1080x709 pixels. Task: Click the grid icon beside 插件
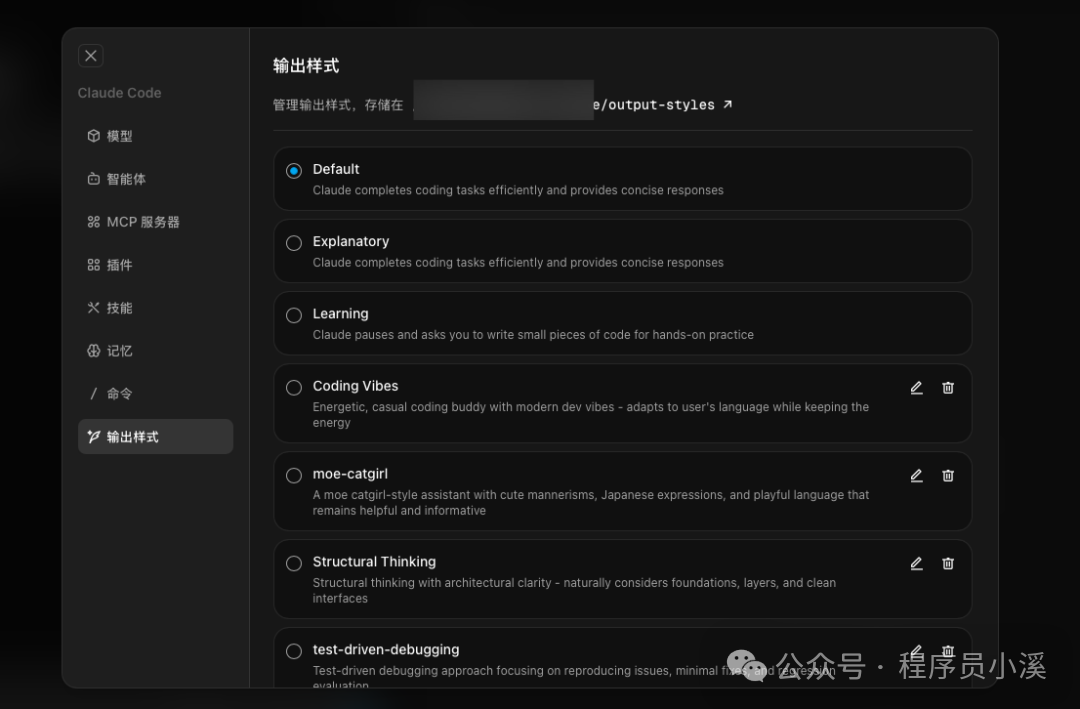(94, 265)
